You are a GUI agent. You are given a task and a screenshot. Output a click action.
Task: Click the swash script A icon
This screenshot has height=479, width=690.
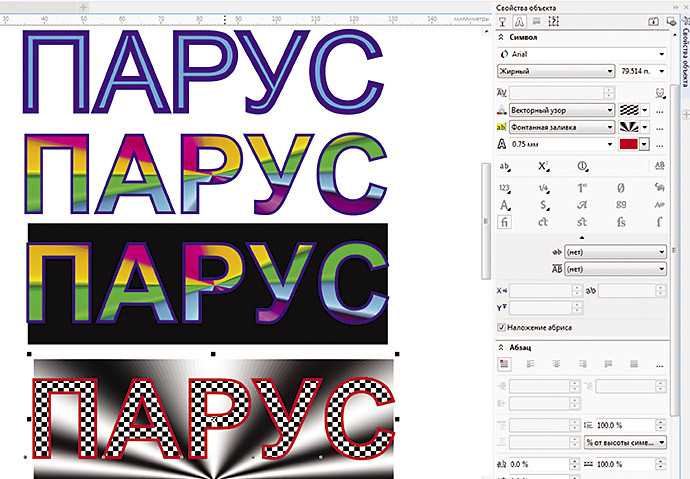[x=582, y=205]
